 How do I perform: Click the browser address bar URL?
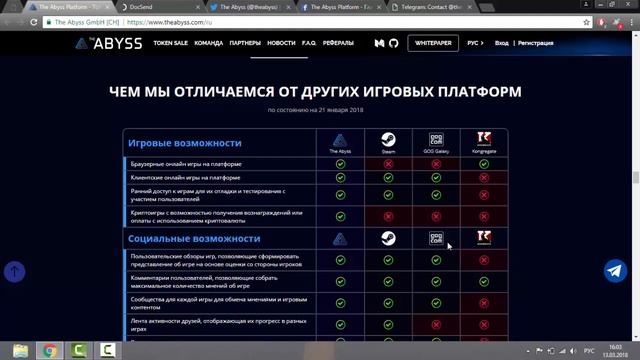click(169, 22)
